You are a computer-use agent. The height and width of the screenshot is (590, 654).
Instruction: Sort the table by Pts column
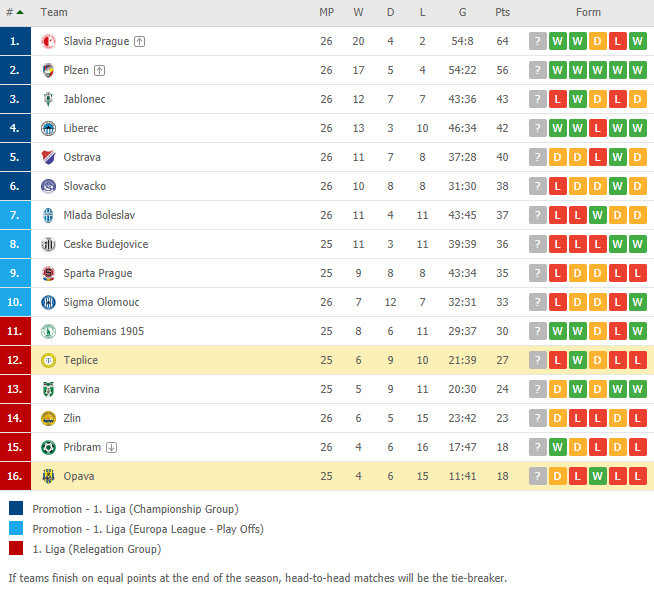point(502,13)
